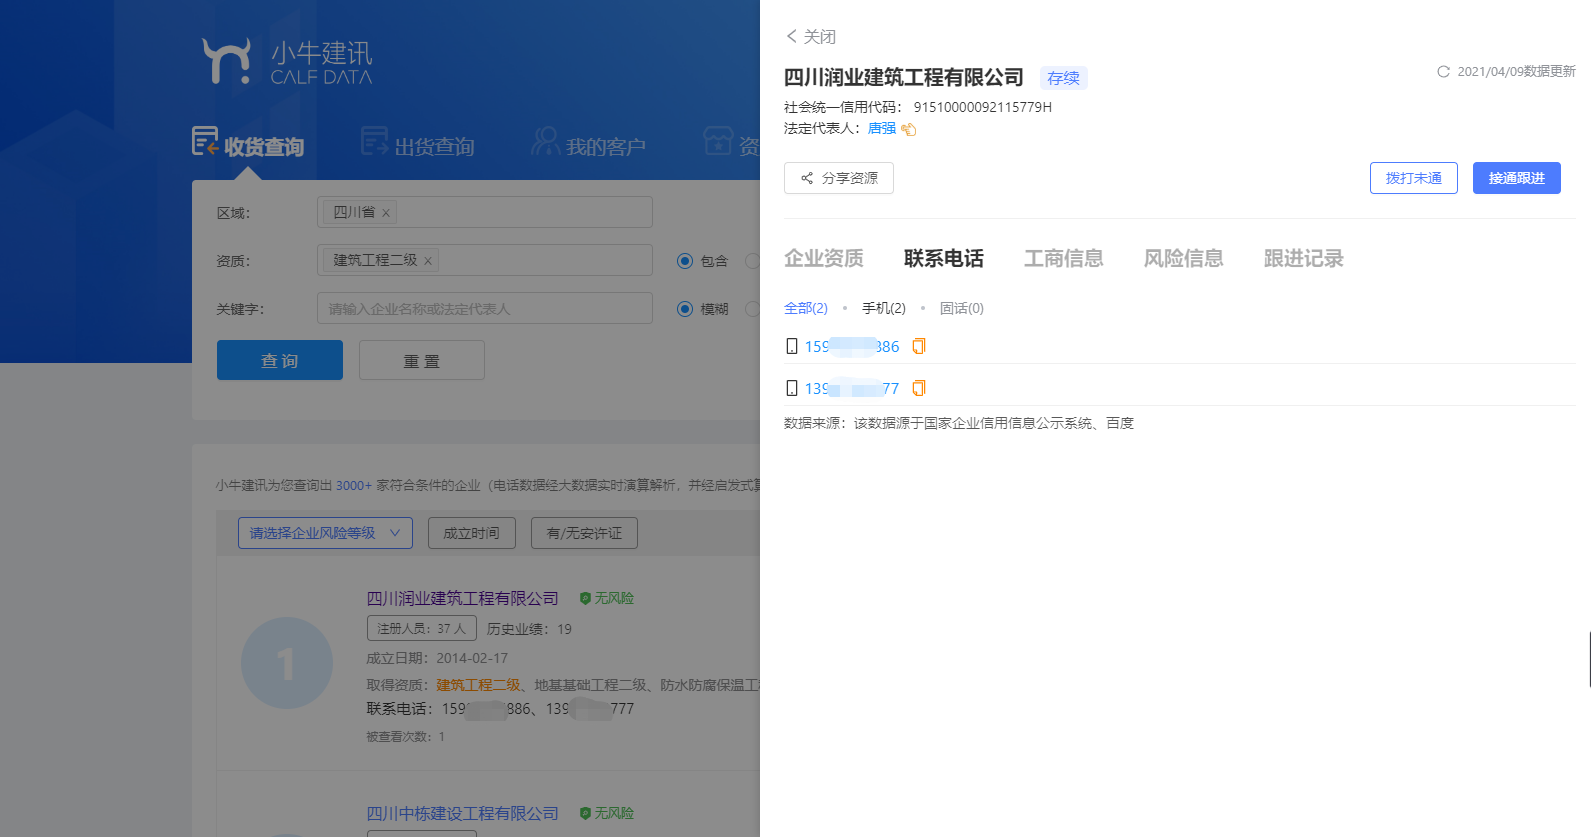Filter phones by 全部(2)
The width and height of the screenshot is (1591, 837).
[x=806, y=308]
